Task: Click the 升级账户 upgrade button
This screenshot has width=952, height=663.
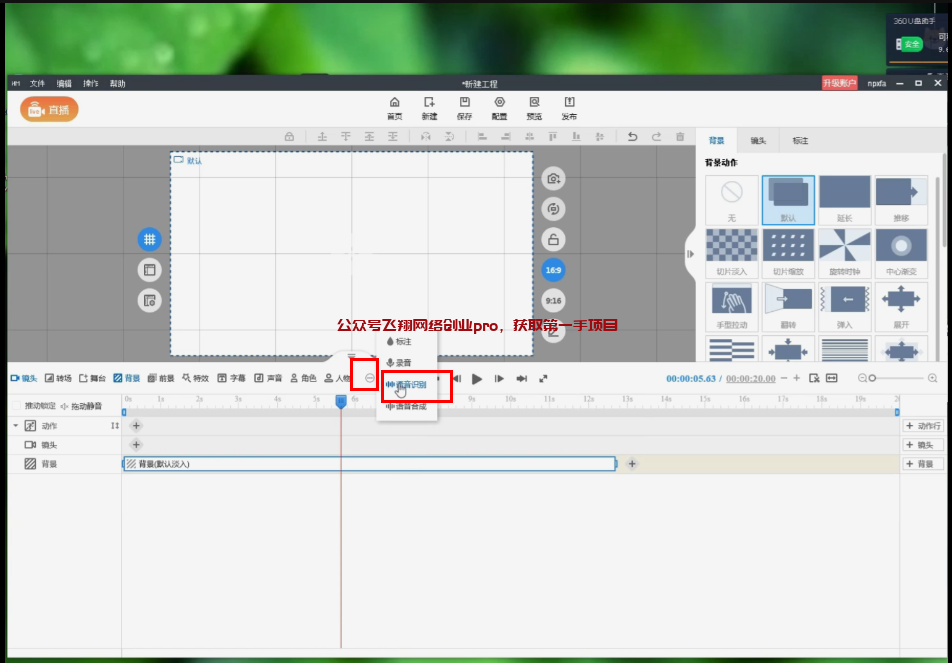Action: pyautogui.click(x=839, y=83)
